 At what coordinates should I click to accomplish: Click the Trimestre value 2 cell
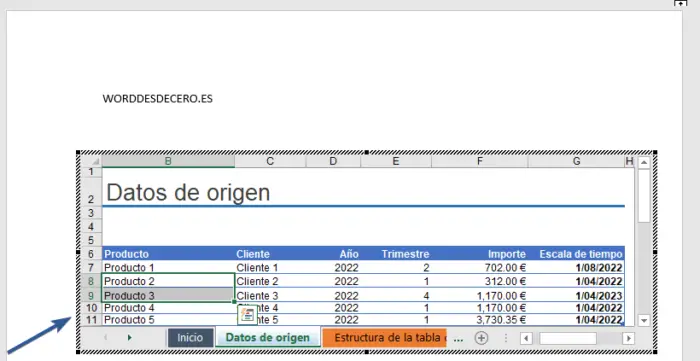click(396, 268)
